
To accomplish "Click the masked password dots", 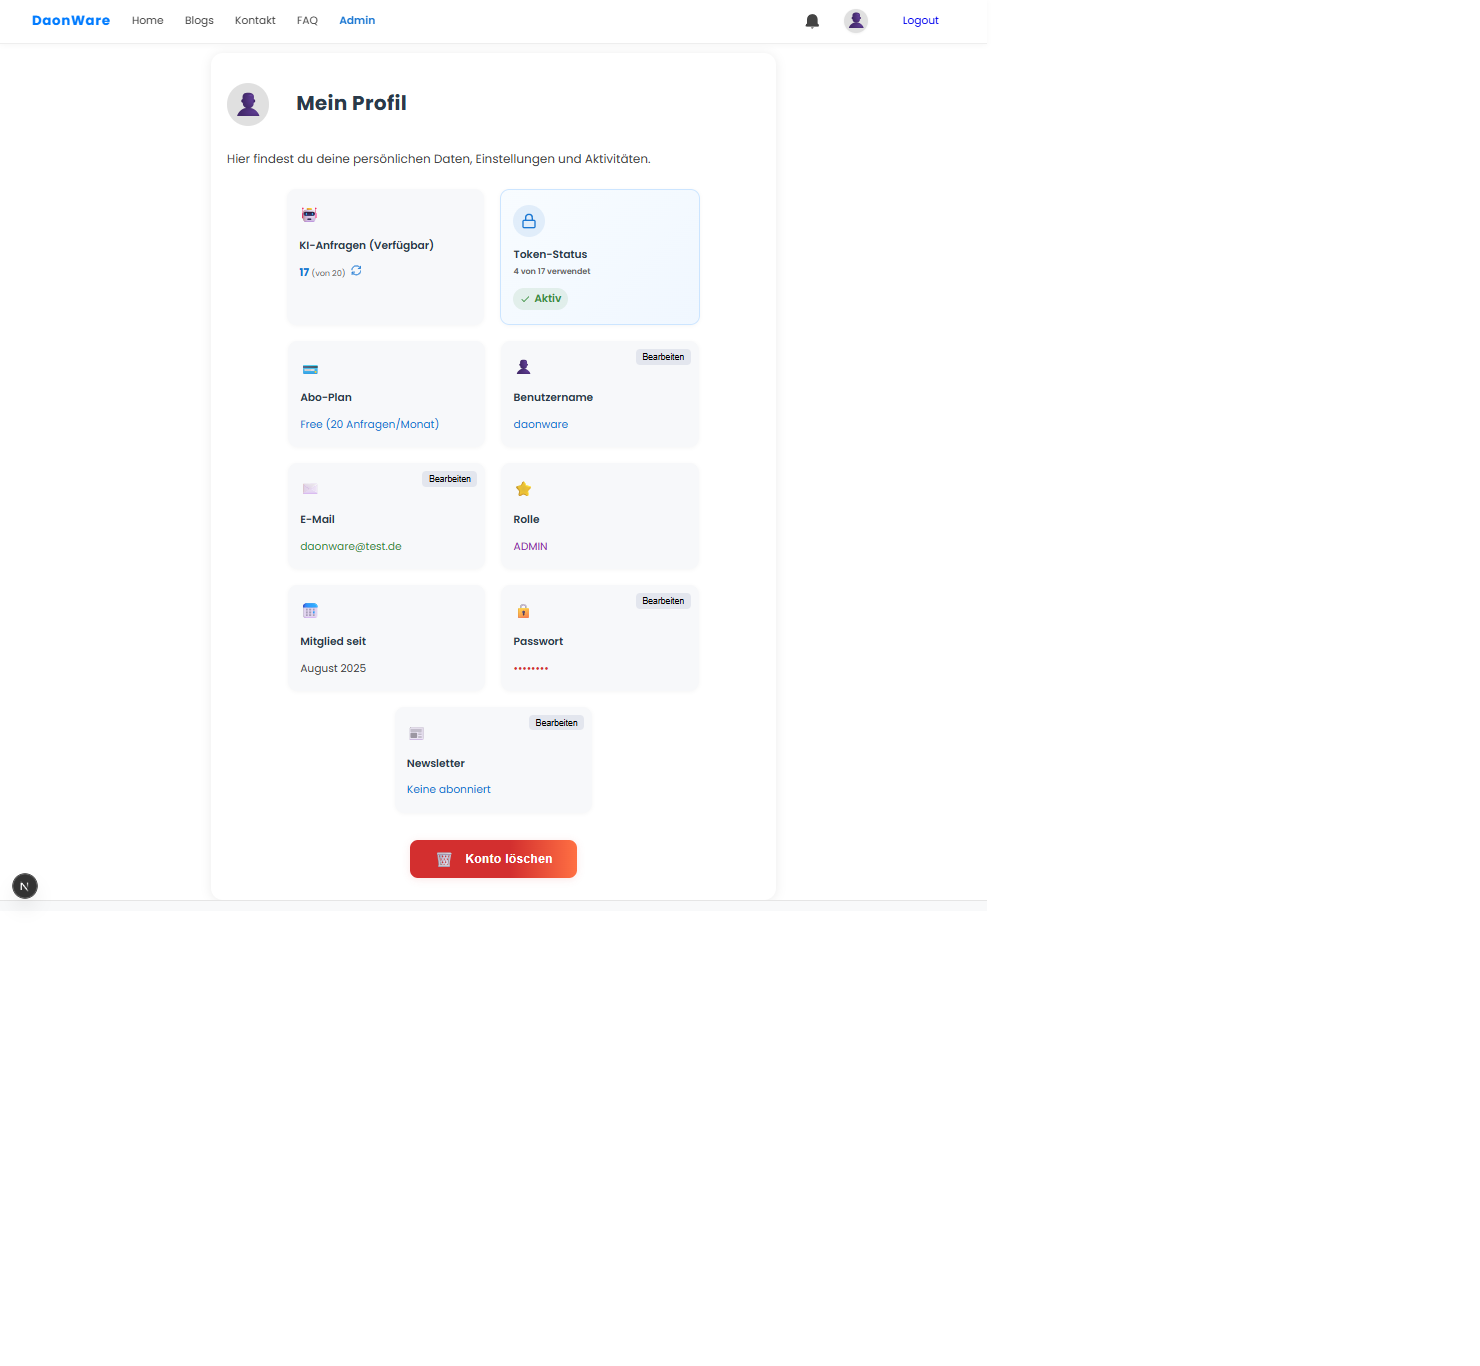I will 531,668.
